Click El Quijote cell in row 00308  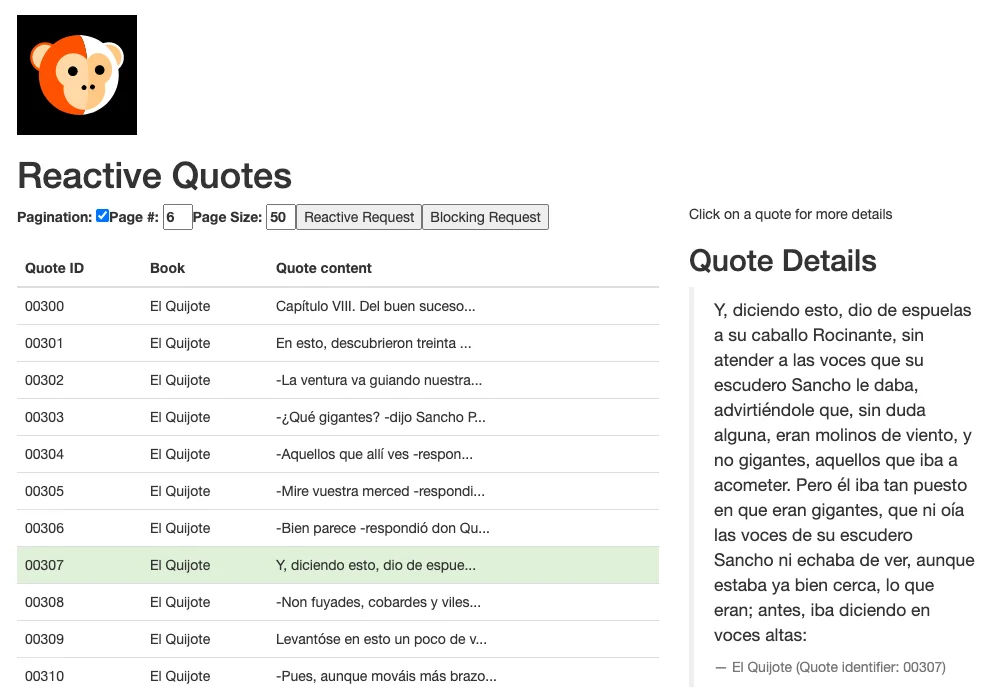coord(180,603)
